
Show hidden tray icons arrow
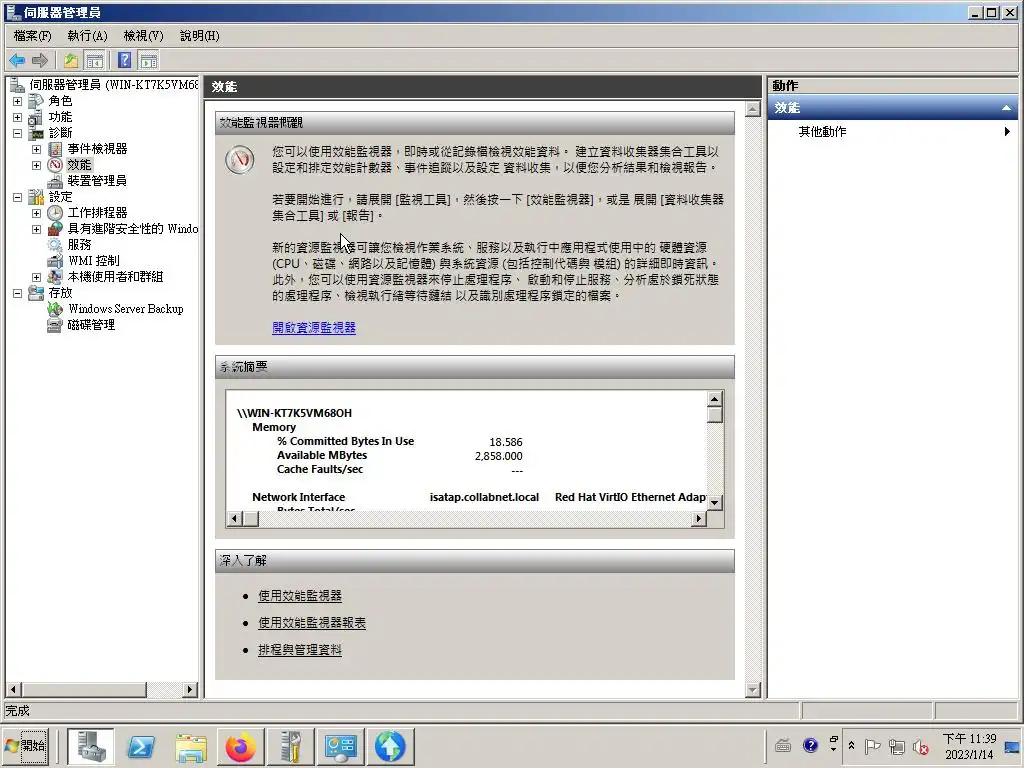tap(851, 746)
